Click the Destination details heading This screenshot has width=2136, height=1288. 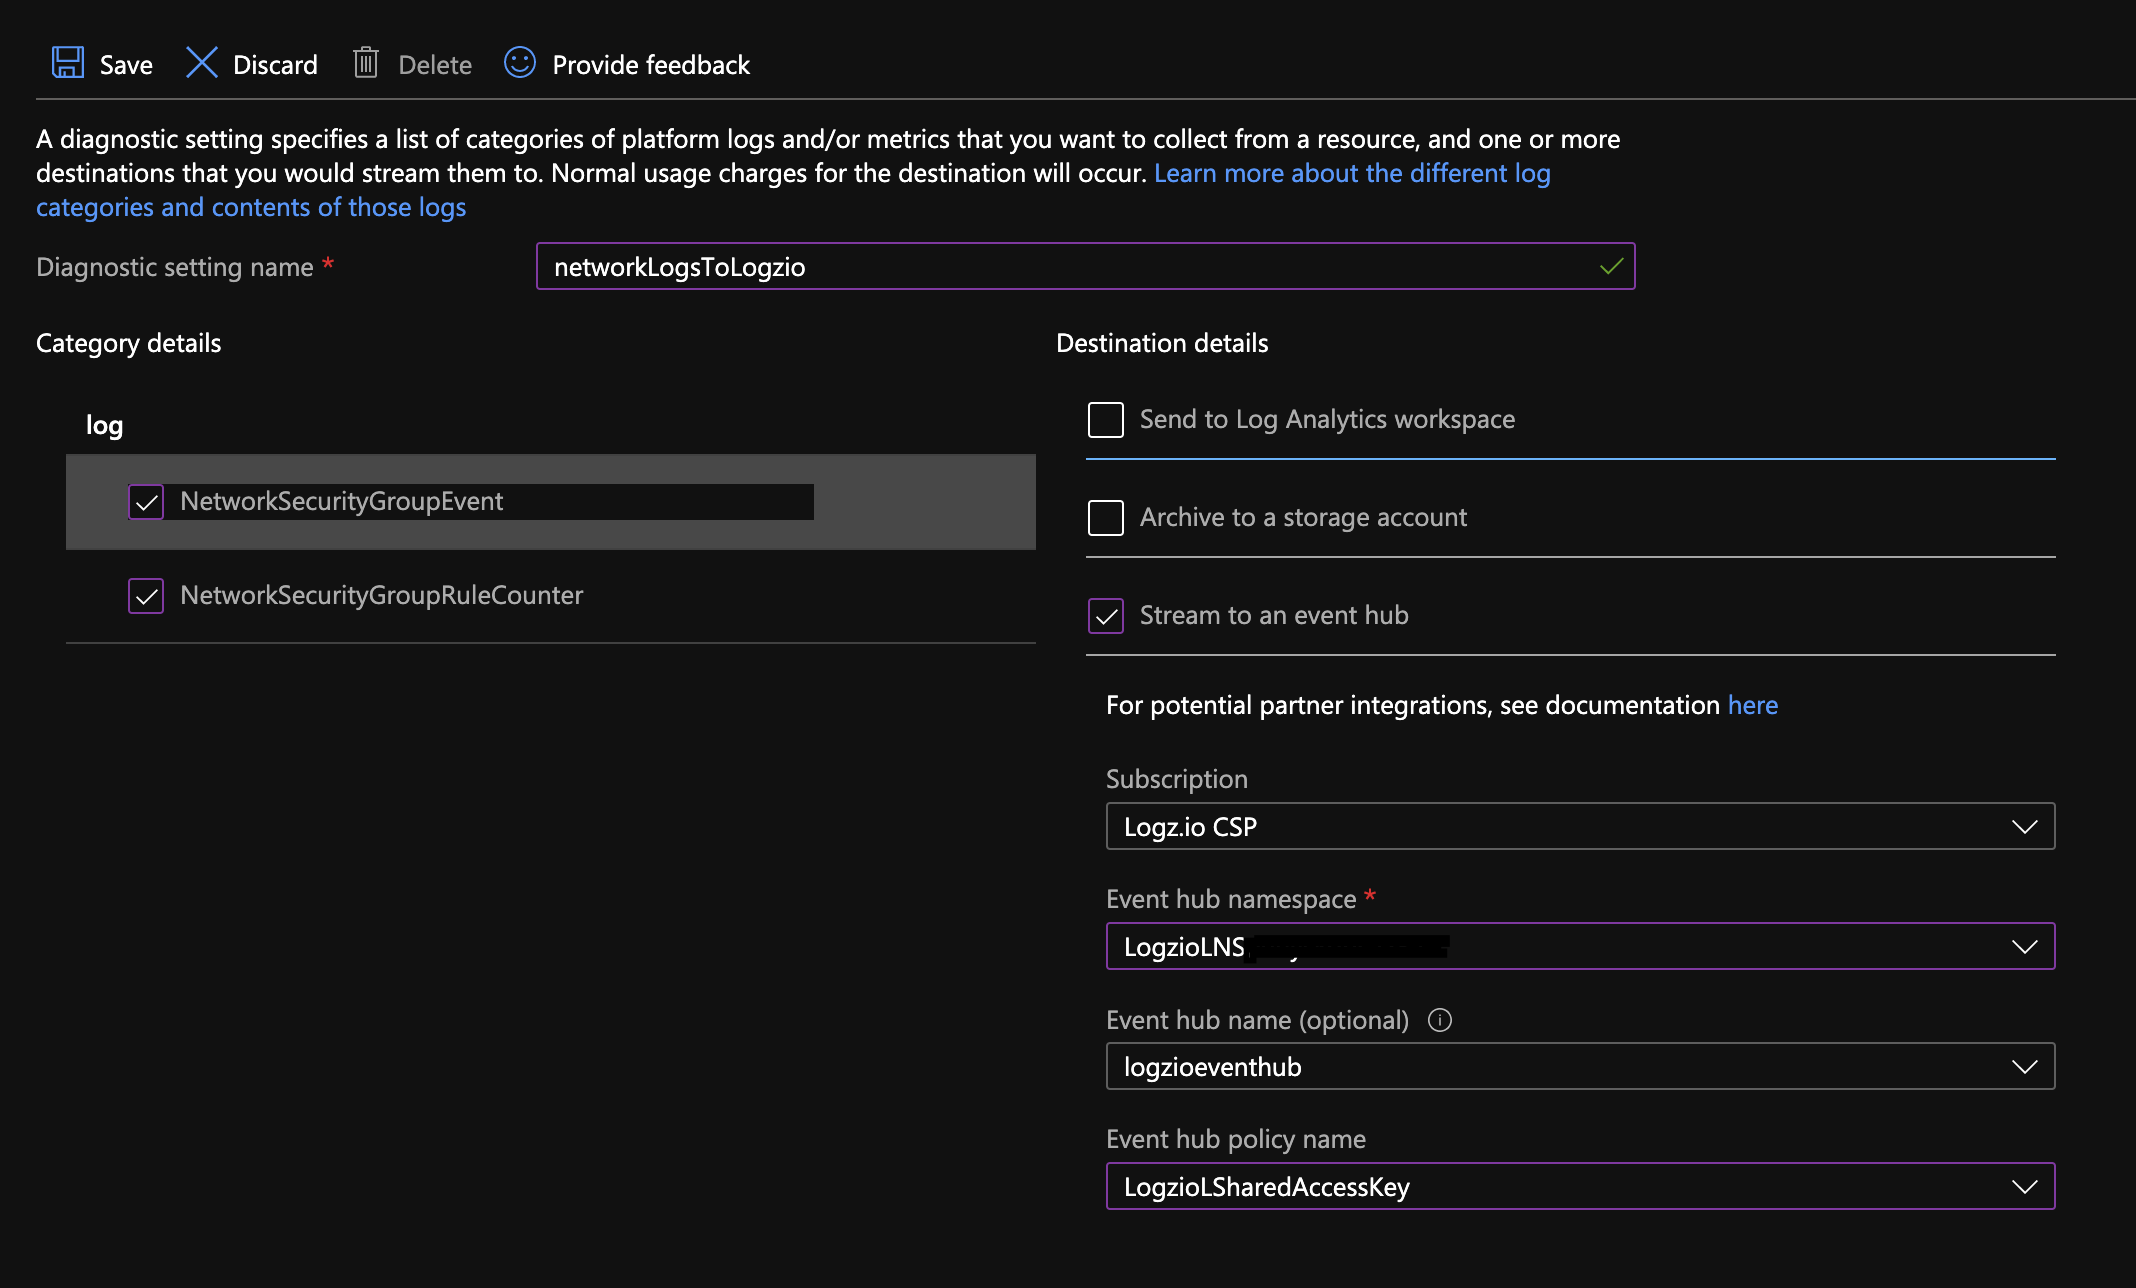point(1162,343)
